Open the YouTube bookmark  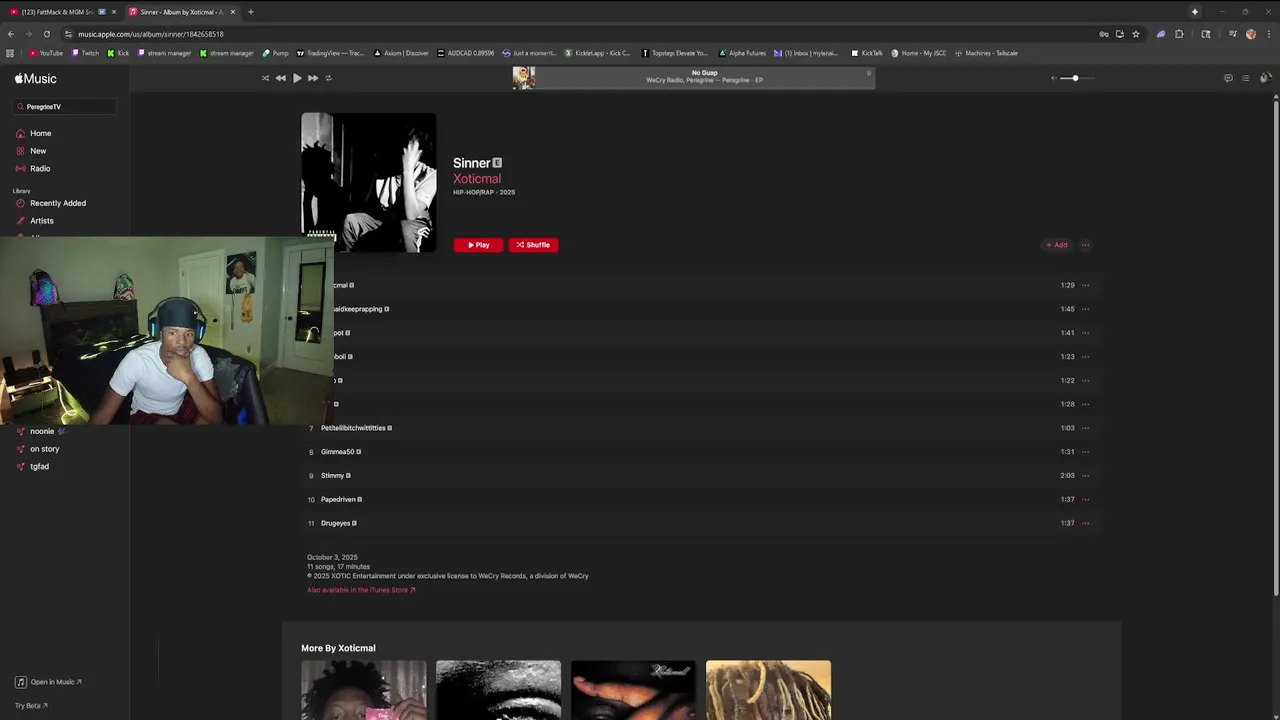pyautogui.click(x=46, y=53)
